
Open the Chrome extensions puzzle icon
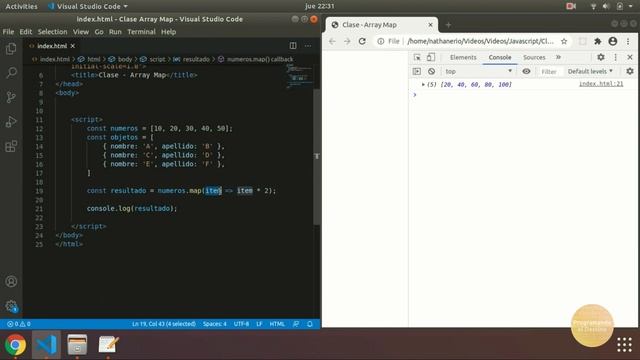[x=598, y=41]
